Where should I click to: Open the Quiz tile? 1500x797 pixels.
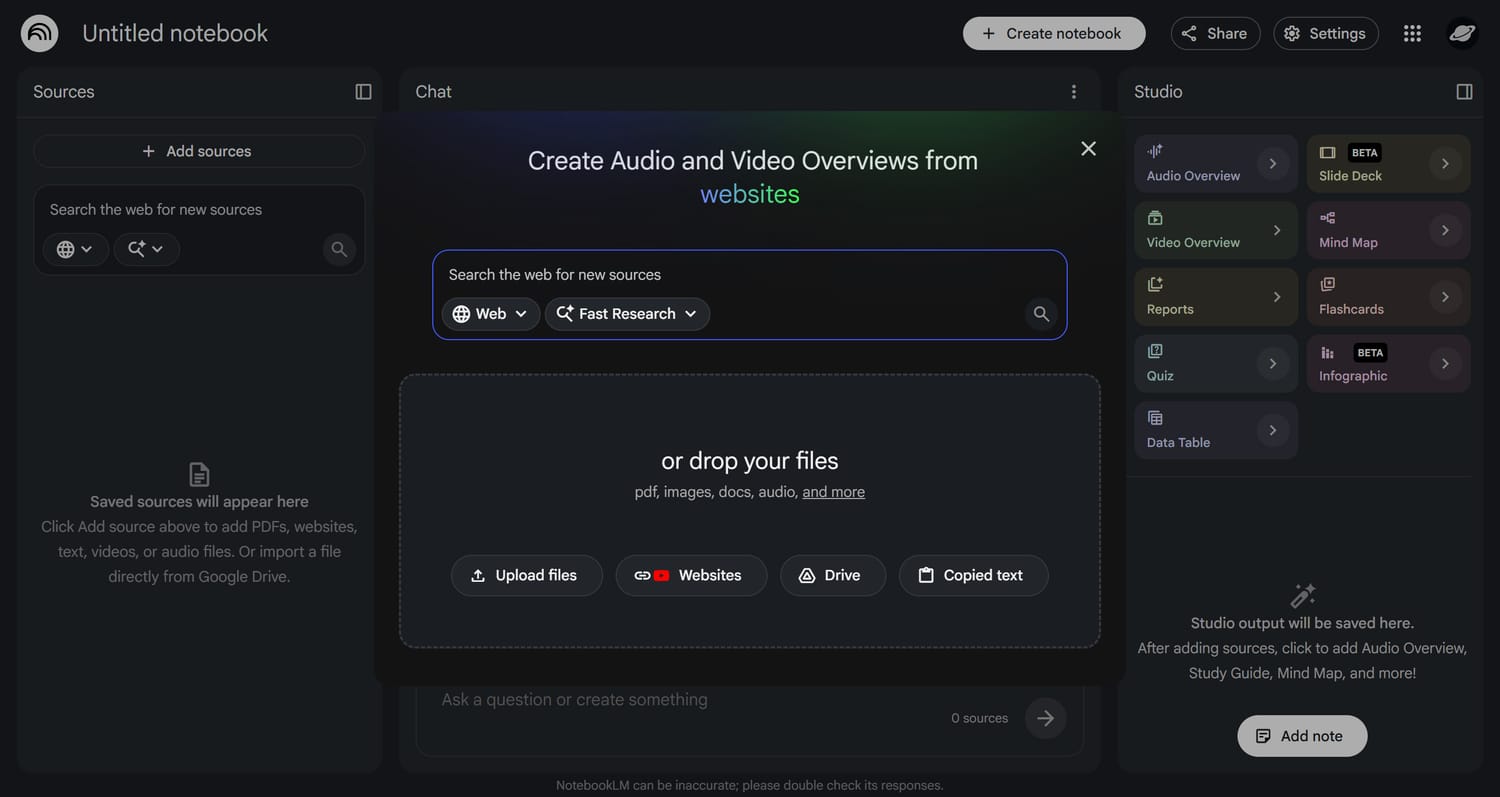pyautogui.click(x=1216, y=363)
